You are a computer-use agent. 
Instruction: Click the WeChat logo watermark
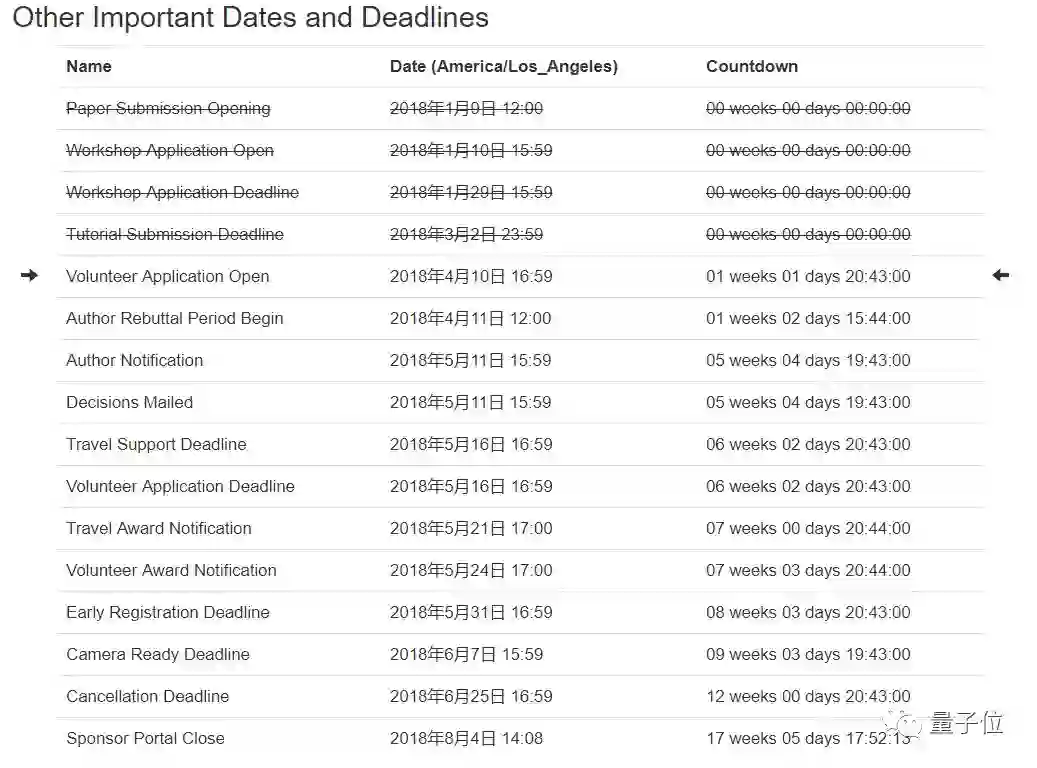908,723
